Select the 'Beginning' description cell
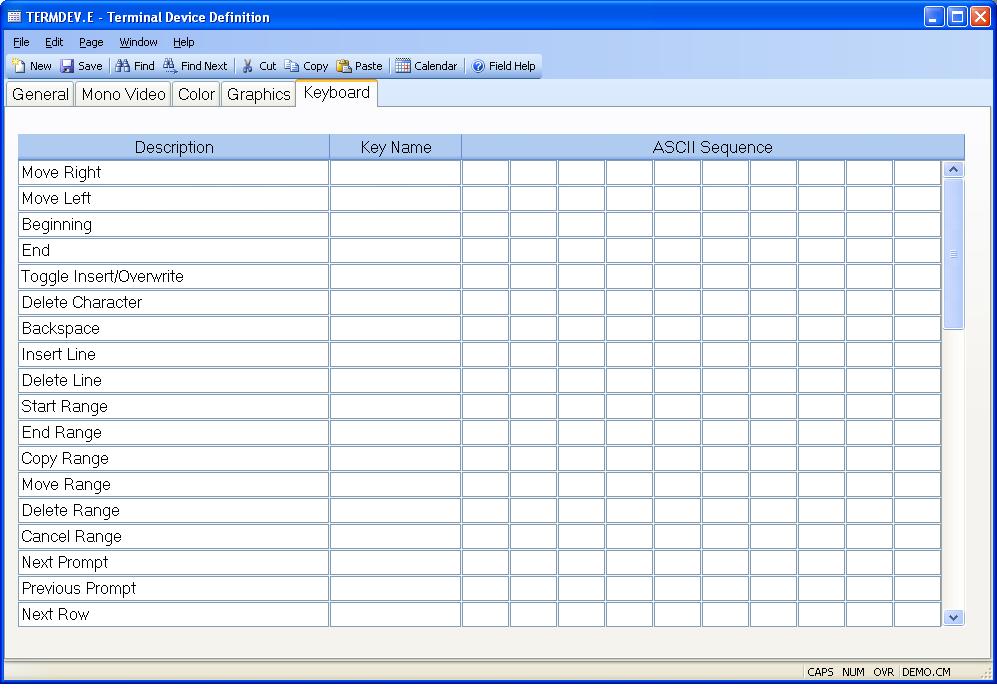 tap(174, 225)
